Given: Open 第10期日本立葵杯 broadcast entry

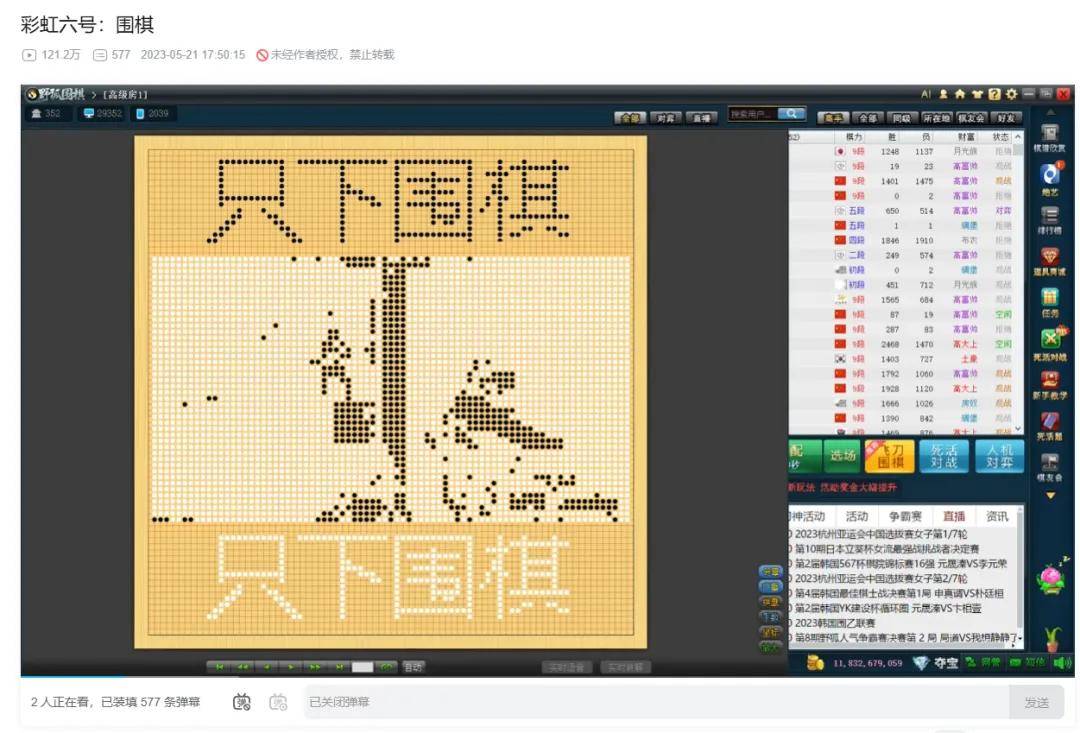Looking at the screenshot, I should pos(886,549).
